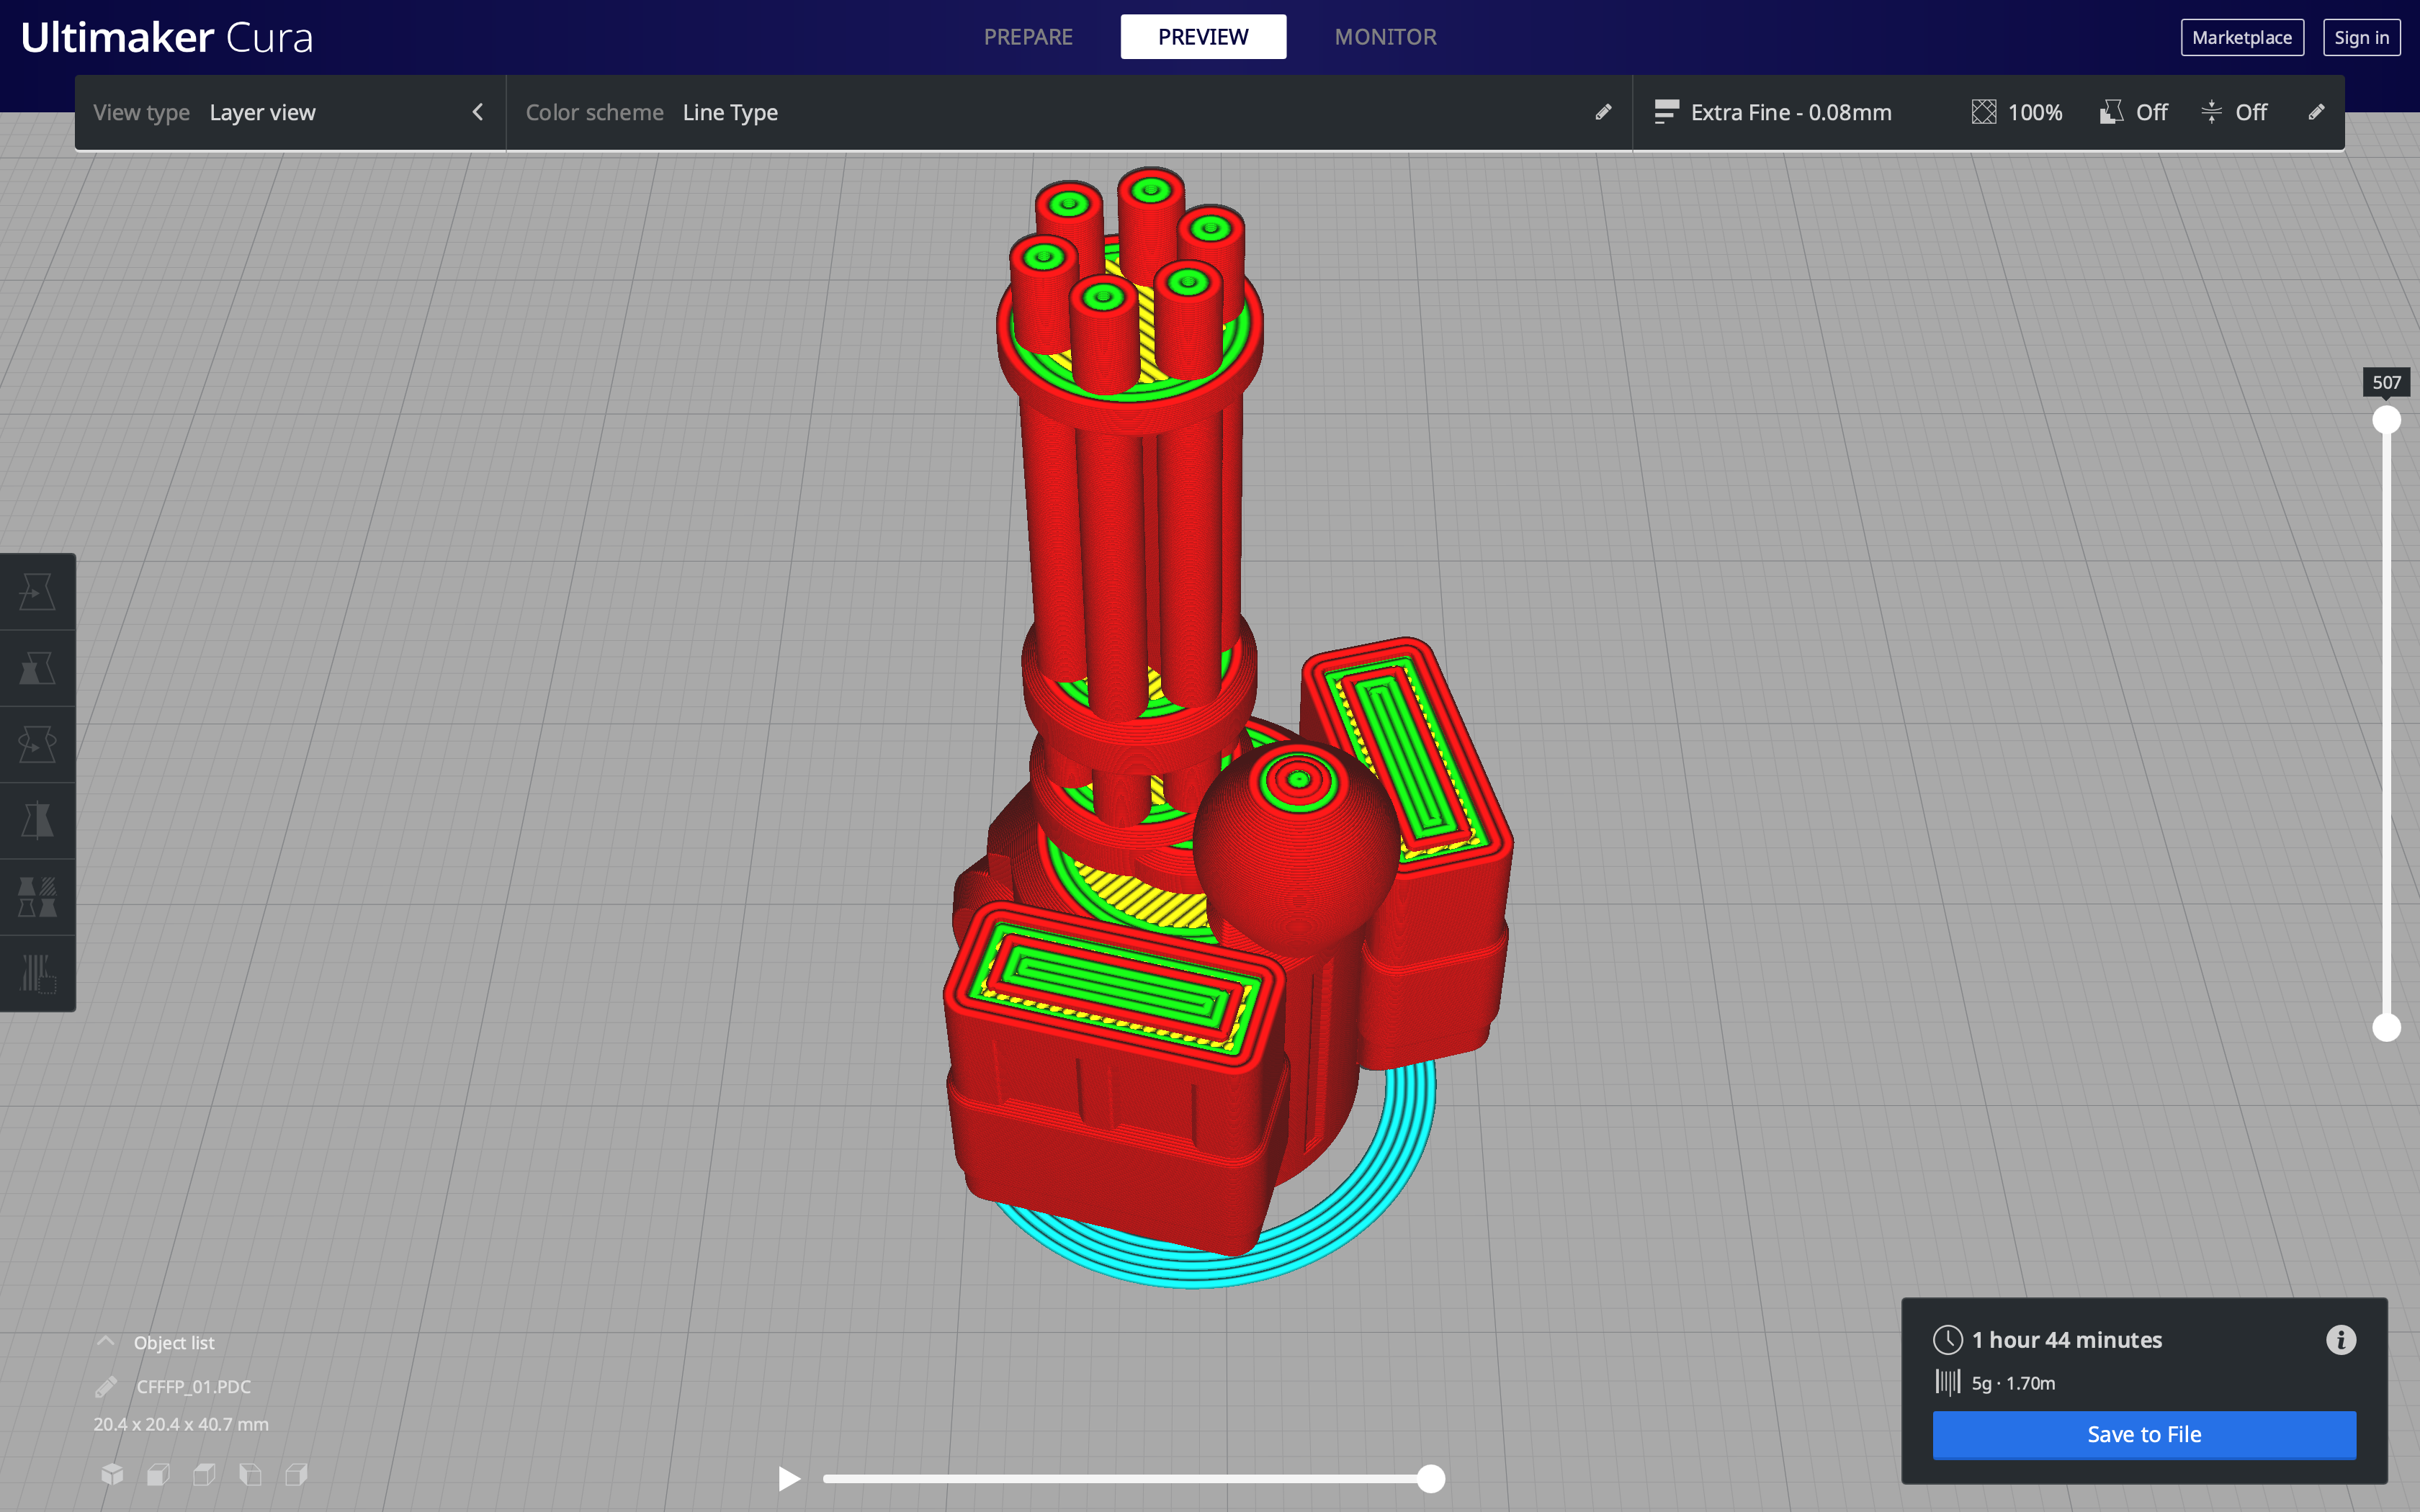Toggle adhesion setting showing Off
Image resolution: width=2420 pixels, height=1512 pixels.
click(2234, 112)
